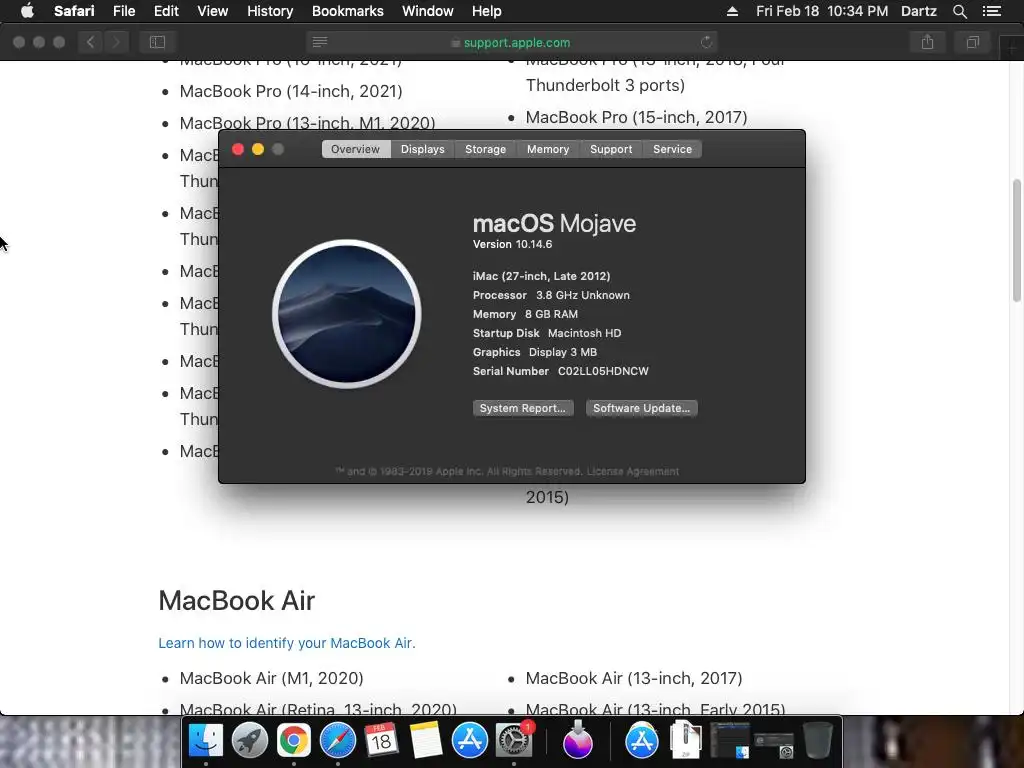1024x768 pixels.
Task: Switch to the Memory tab
Action: (x=548, y=149)
